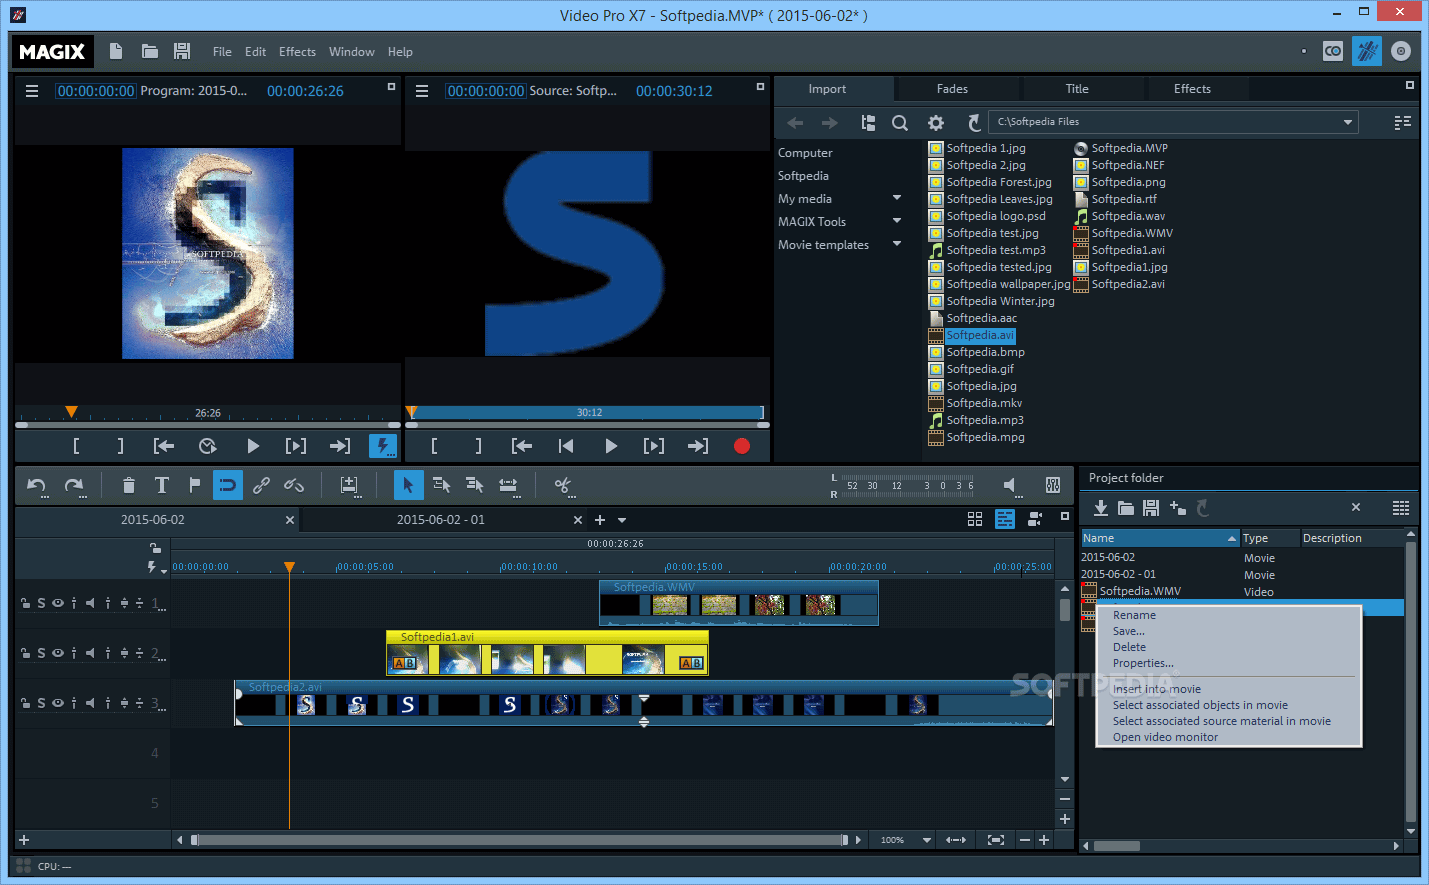Set a chapter marker with the flag icon
Screen dimensions: 1429x885
click(x=195, y=485)
